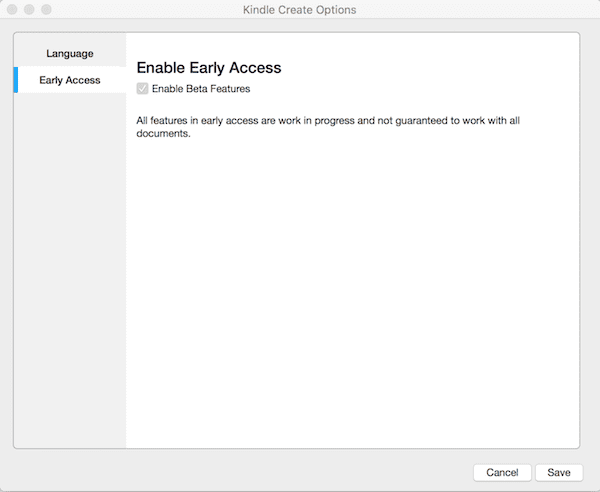Switch to the Language tab

(x=70, y=53)
